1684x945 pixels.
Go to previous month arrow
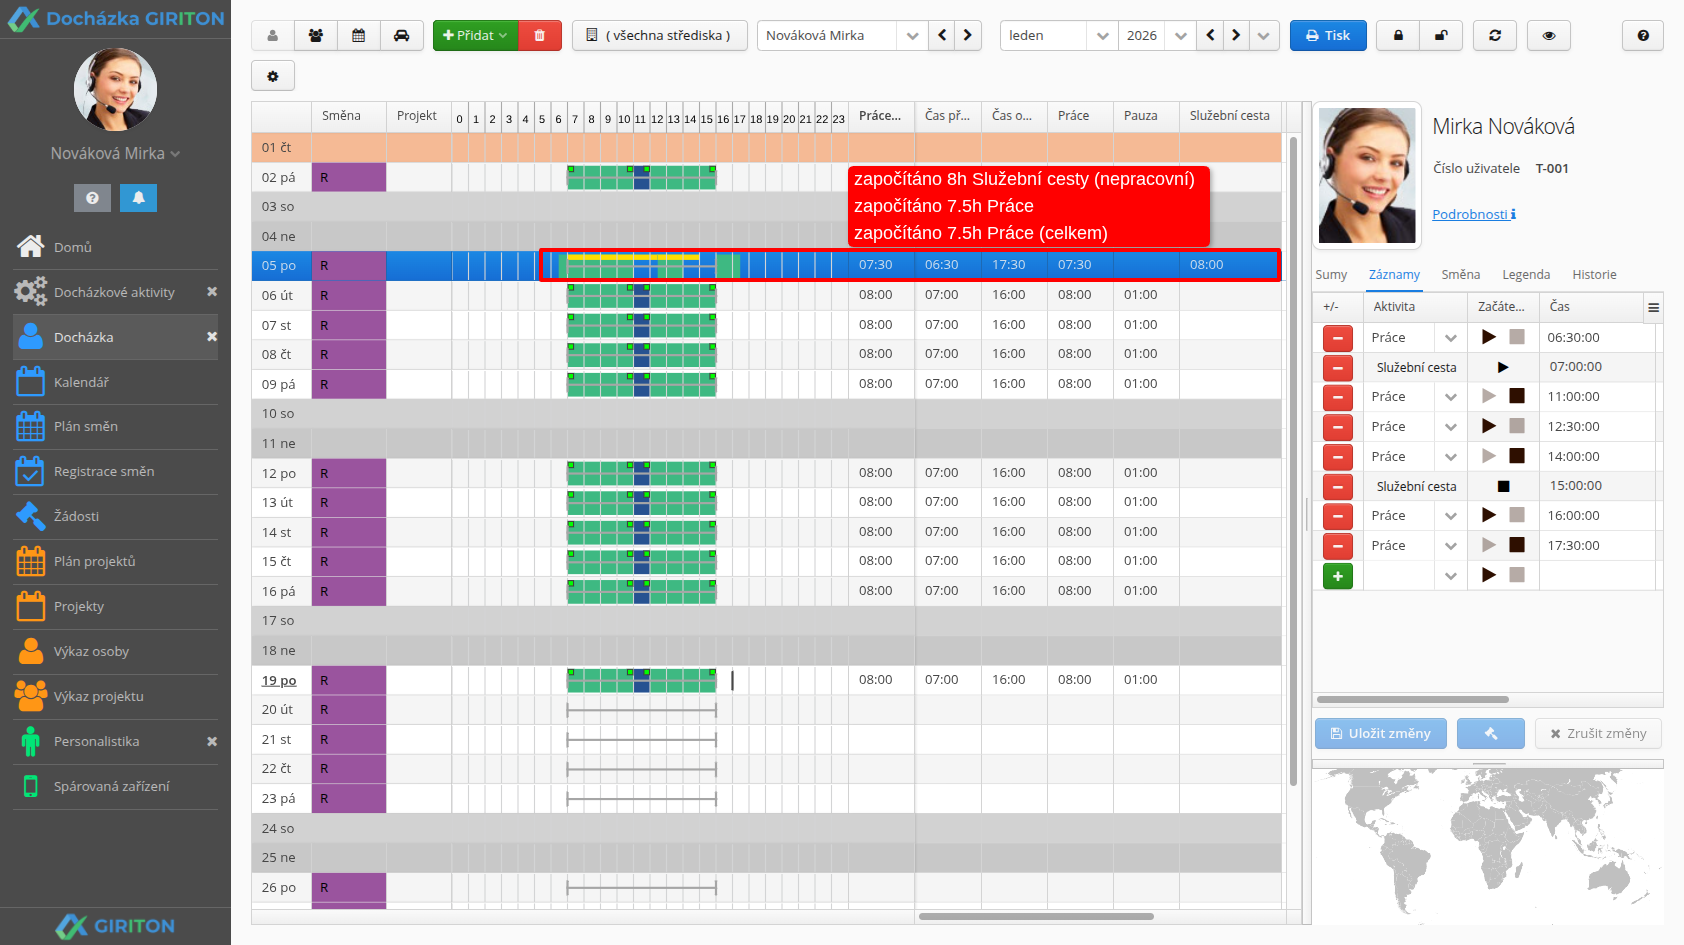point(1210,36)
